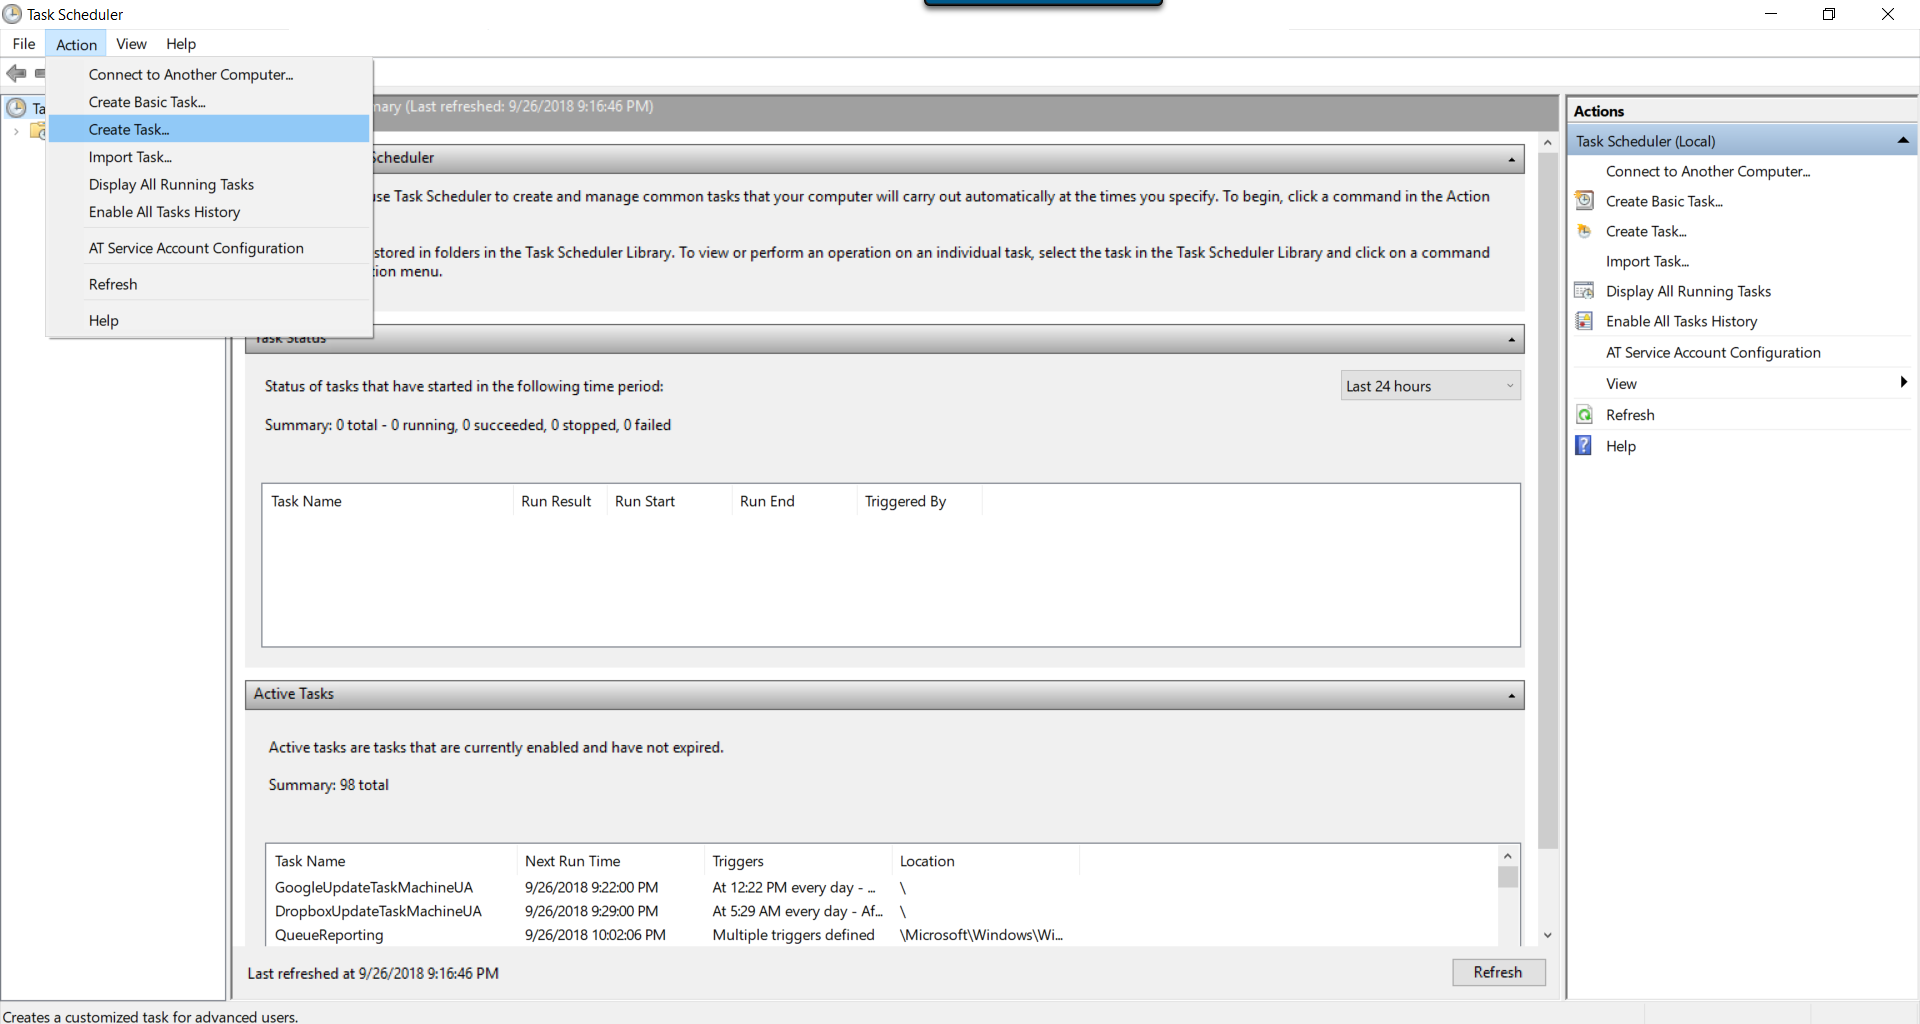Choose Refresh in the Action menu

(209, 284)
